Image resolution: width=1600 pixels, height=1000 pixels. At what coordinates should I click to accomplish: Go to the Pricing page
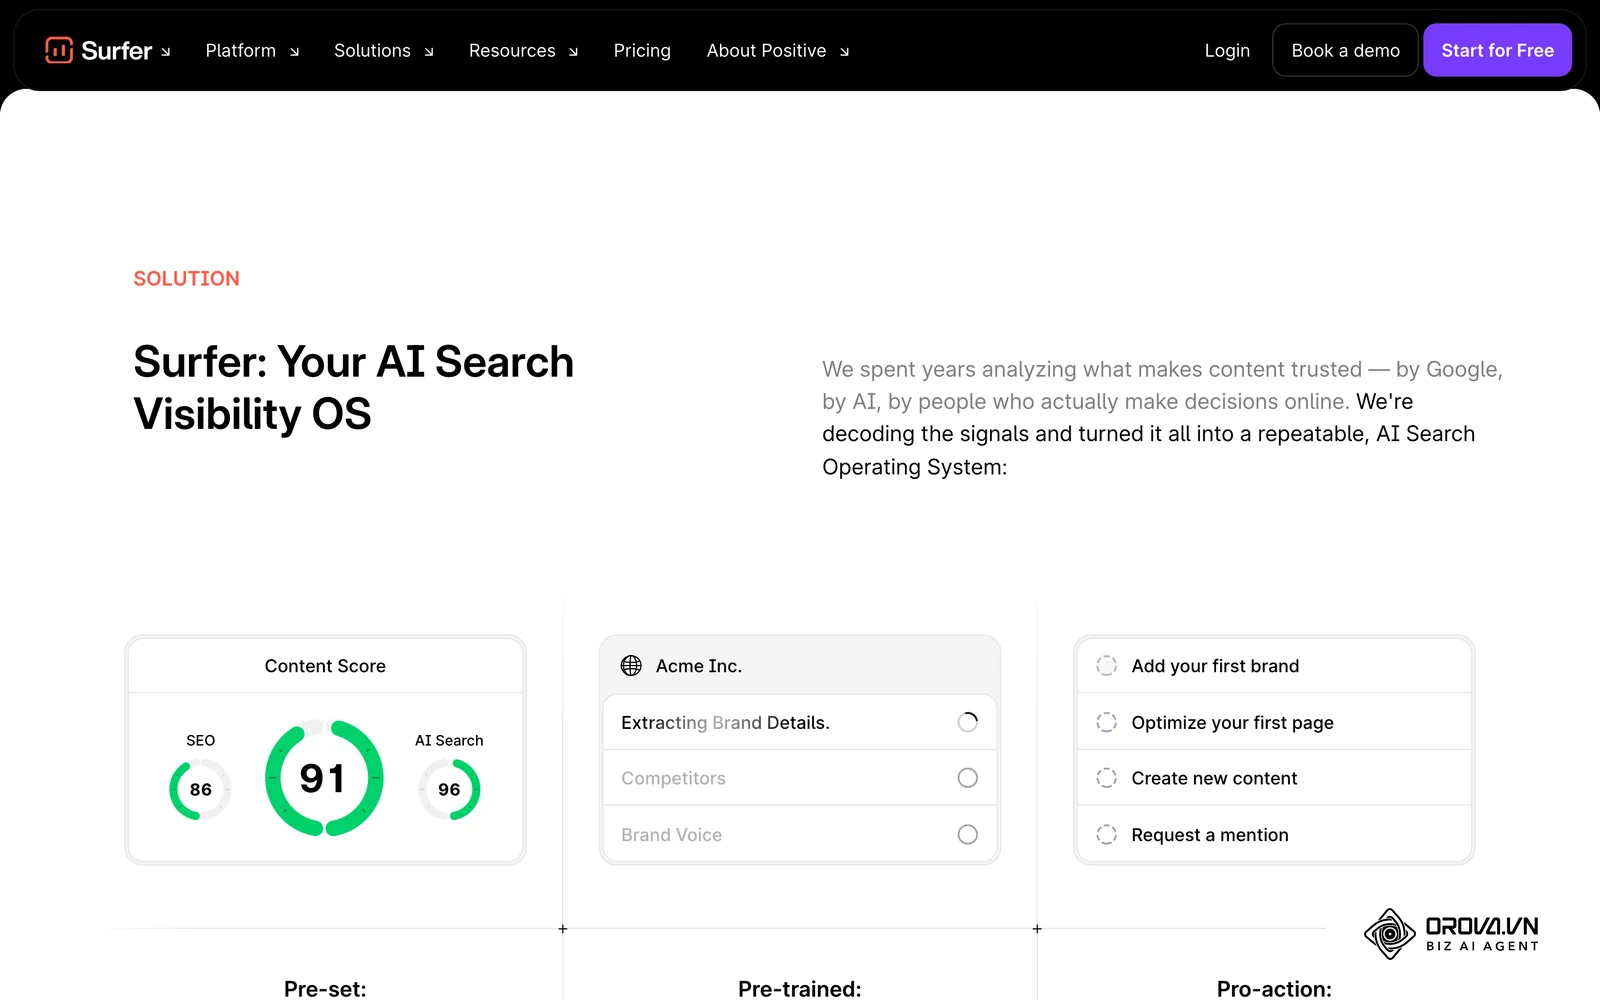point(642,50)
